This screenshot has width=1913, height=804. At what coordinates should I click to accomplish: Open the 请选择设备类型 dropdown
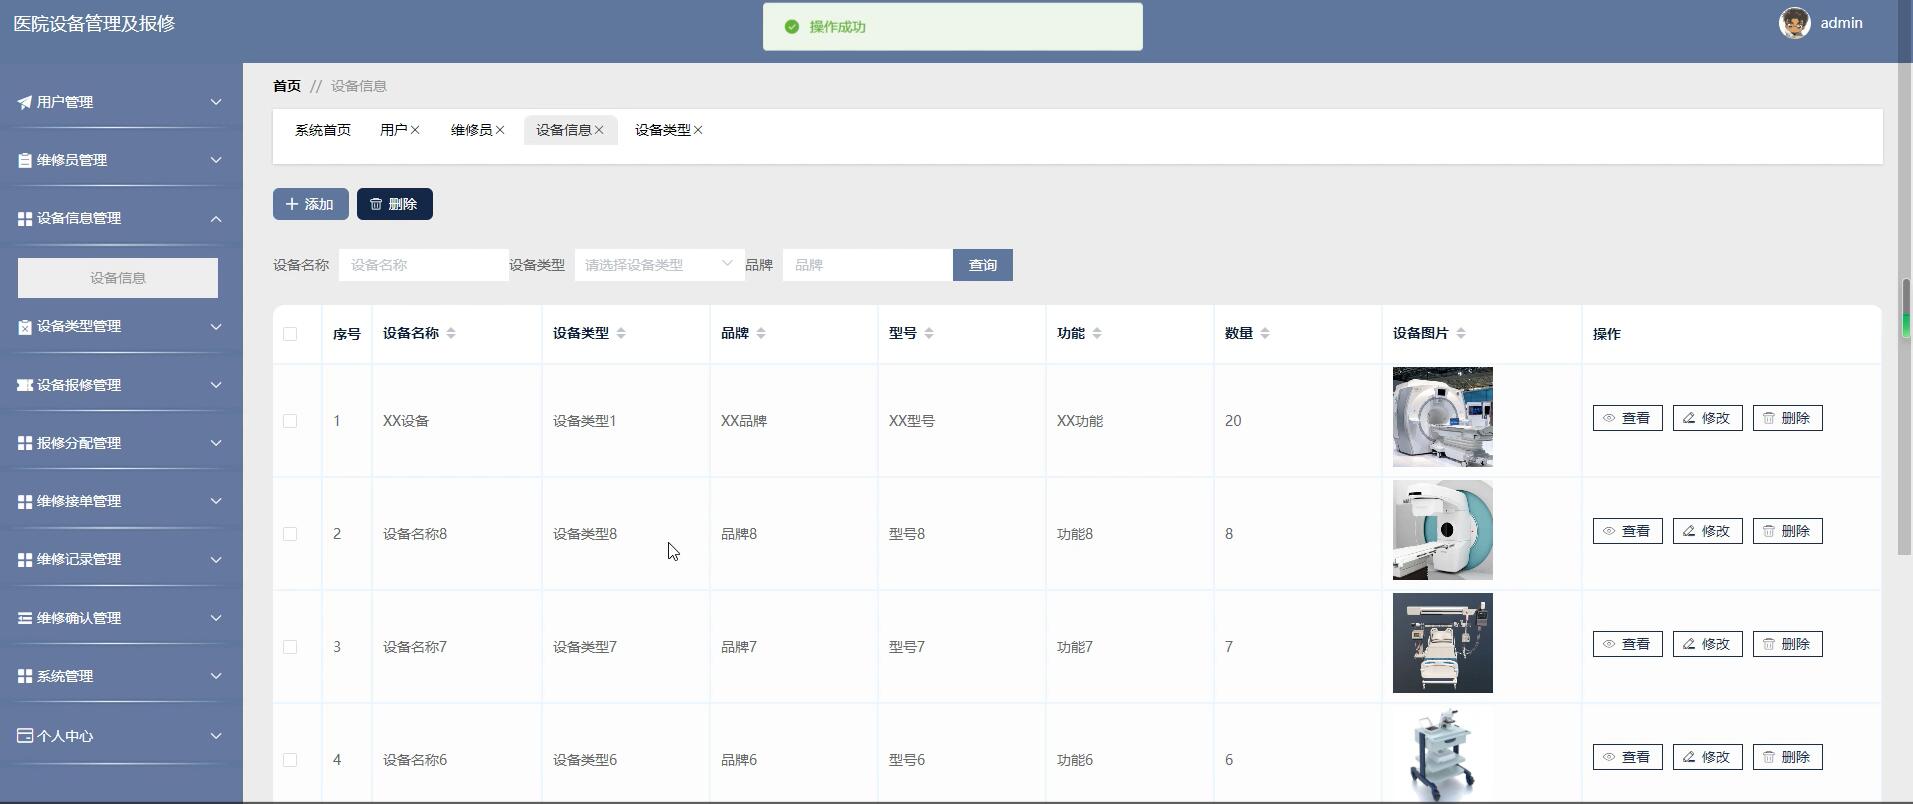[659, 265]
